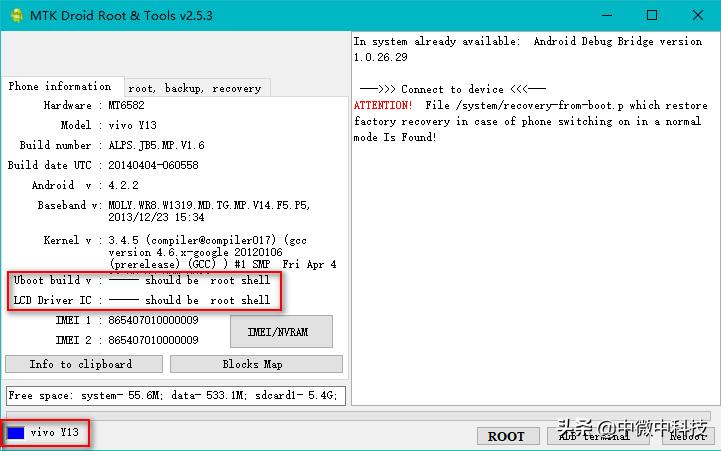Open the Blocks Map button

pos(256,364)
